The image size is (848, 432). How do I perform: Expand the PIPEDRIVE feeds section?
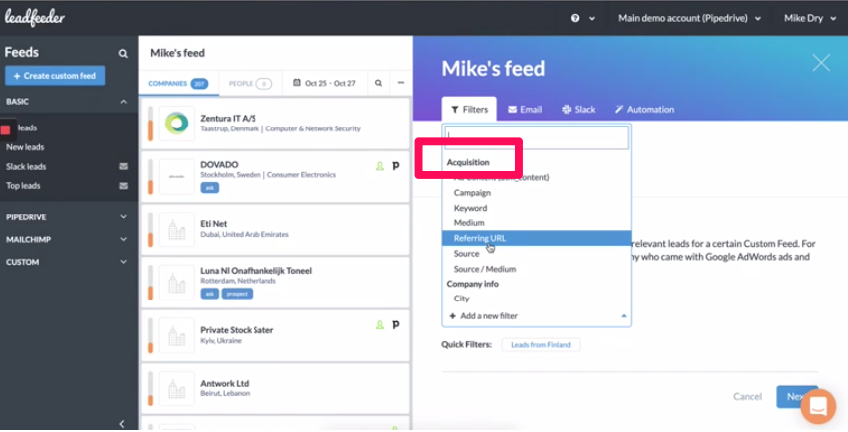point(123,217)
